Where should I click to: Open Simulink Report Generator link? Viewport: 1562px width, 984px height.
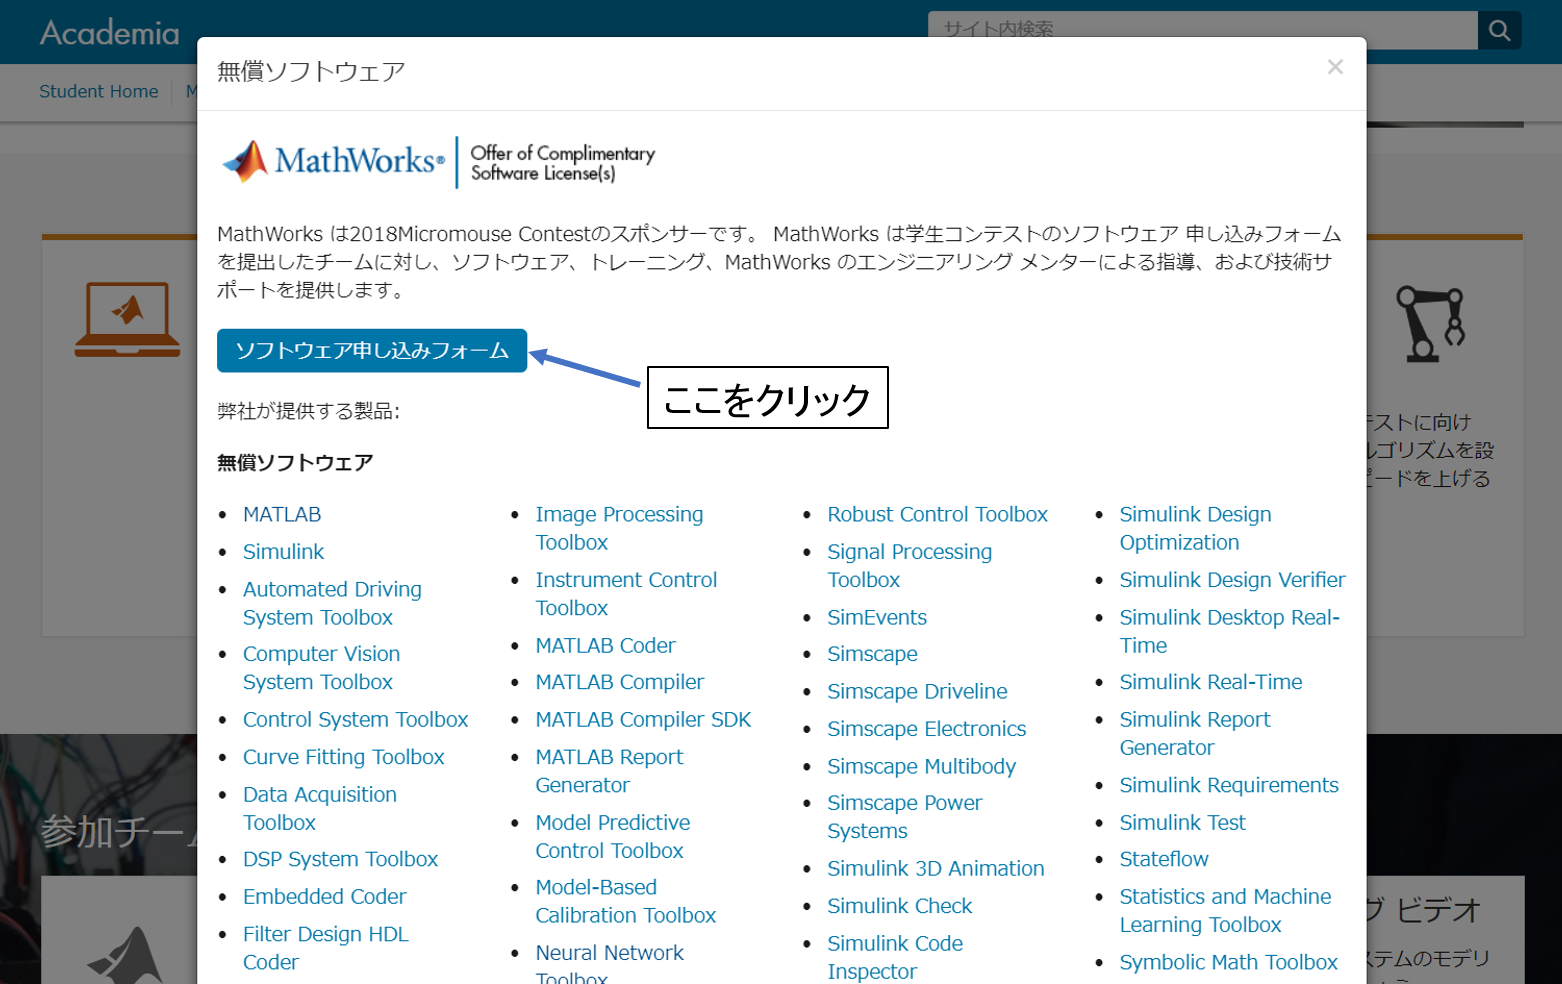[1195, 733]
